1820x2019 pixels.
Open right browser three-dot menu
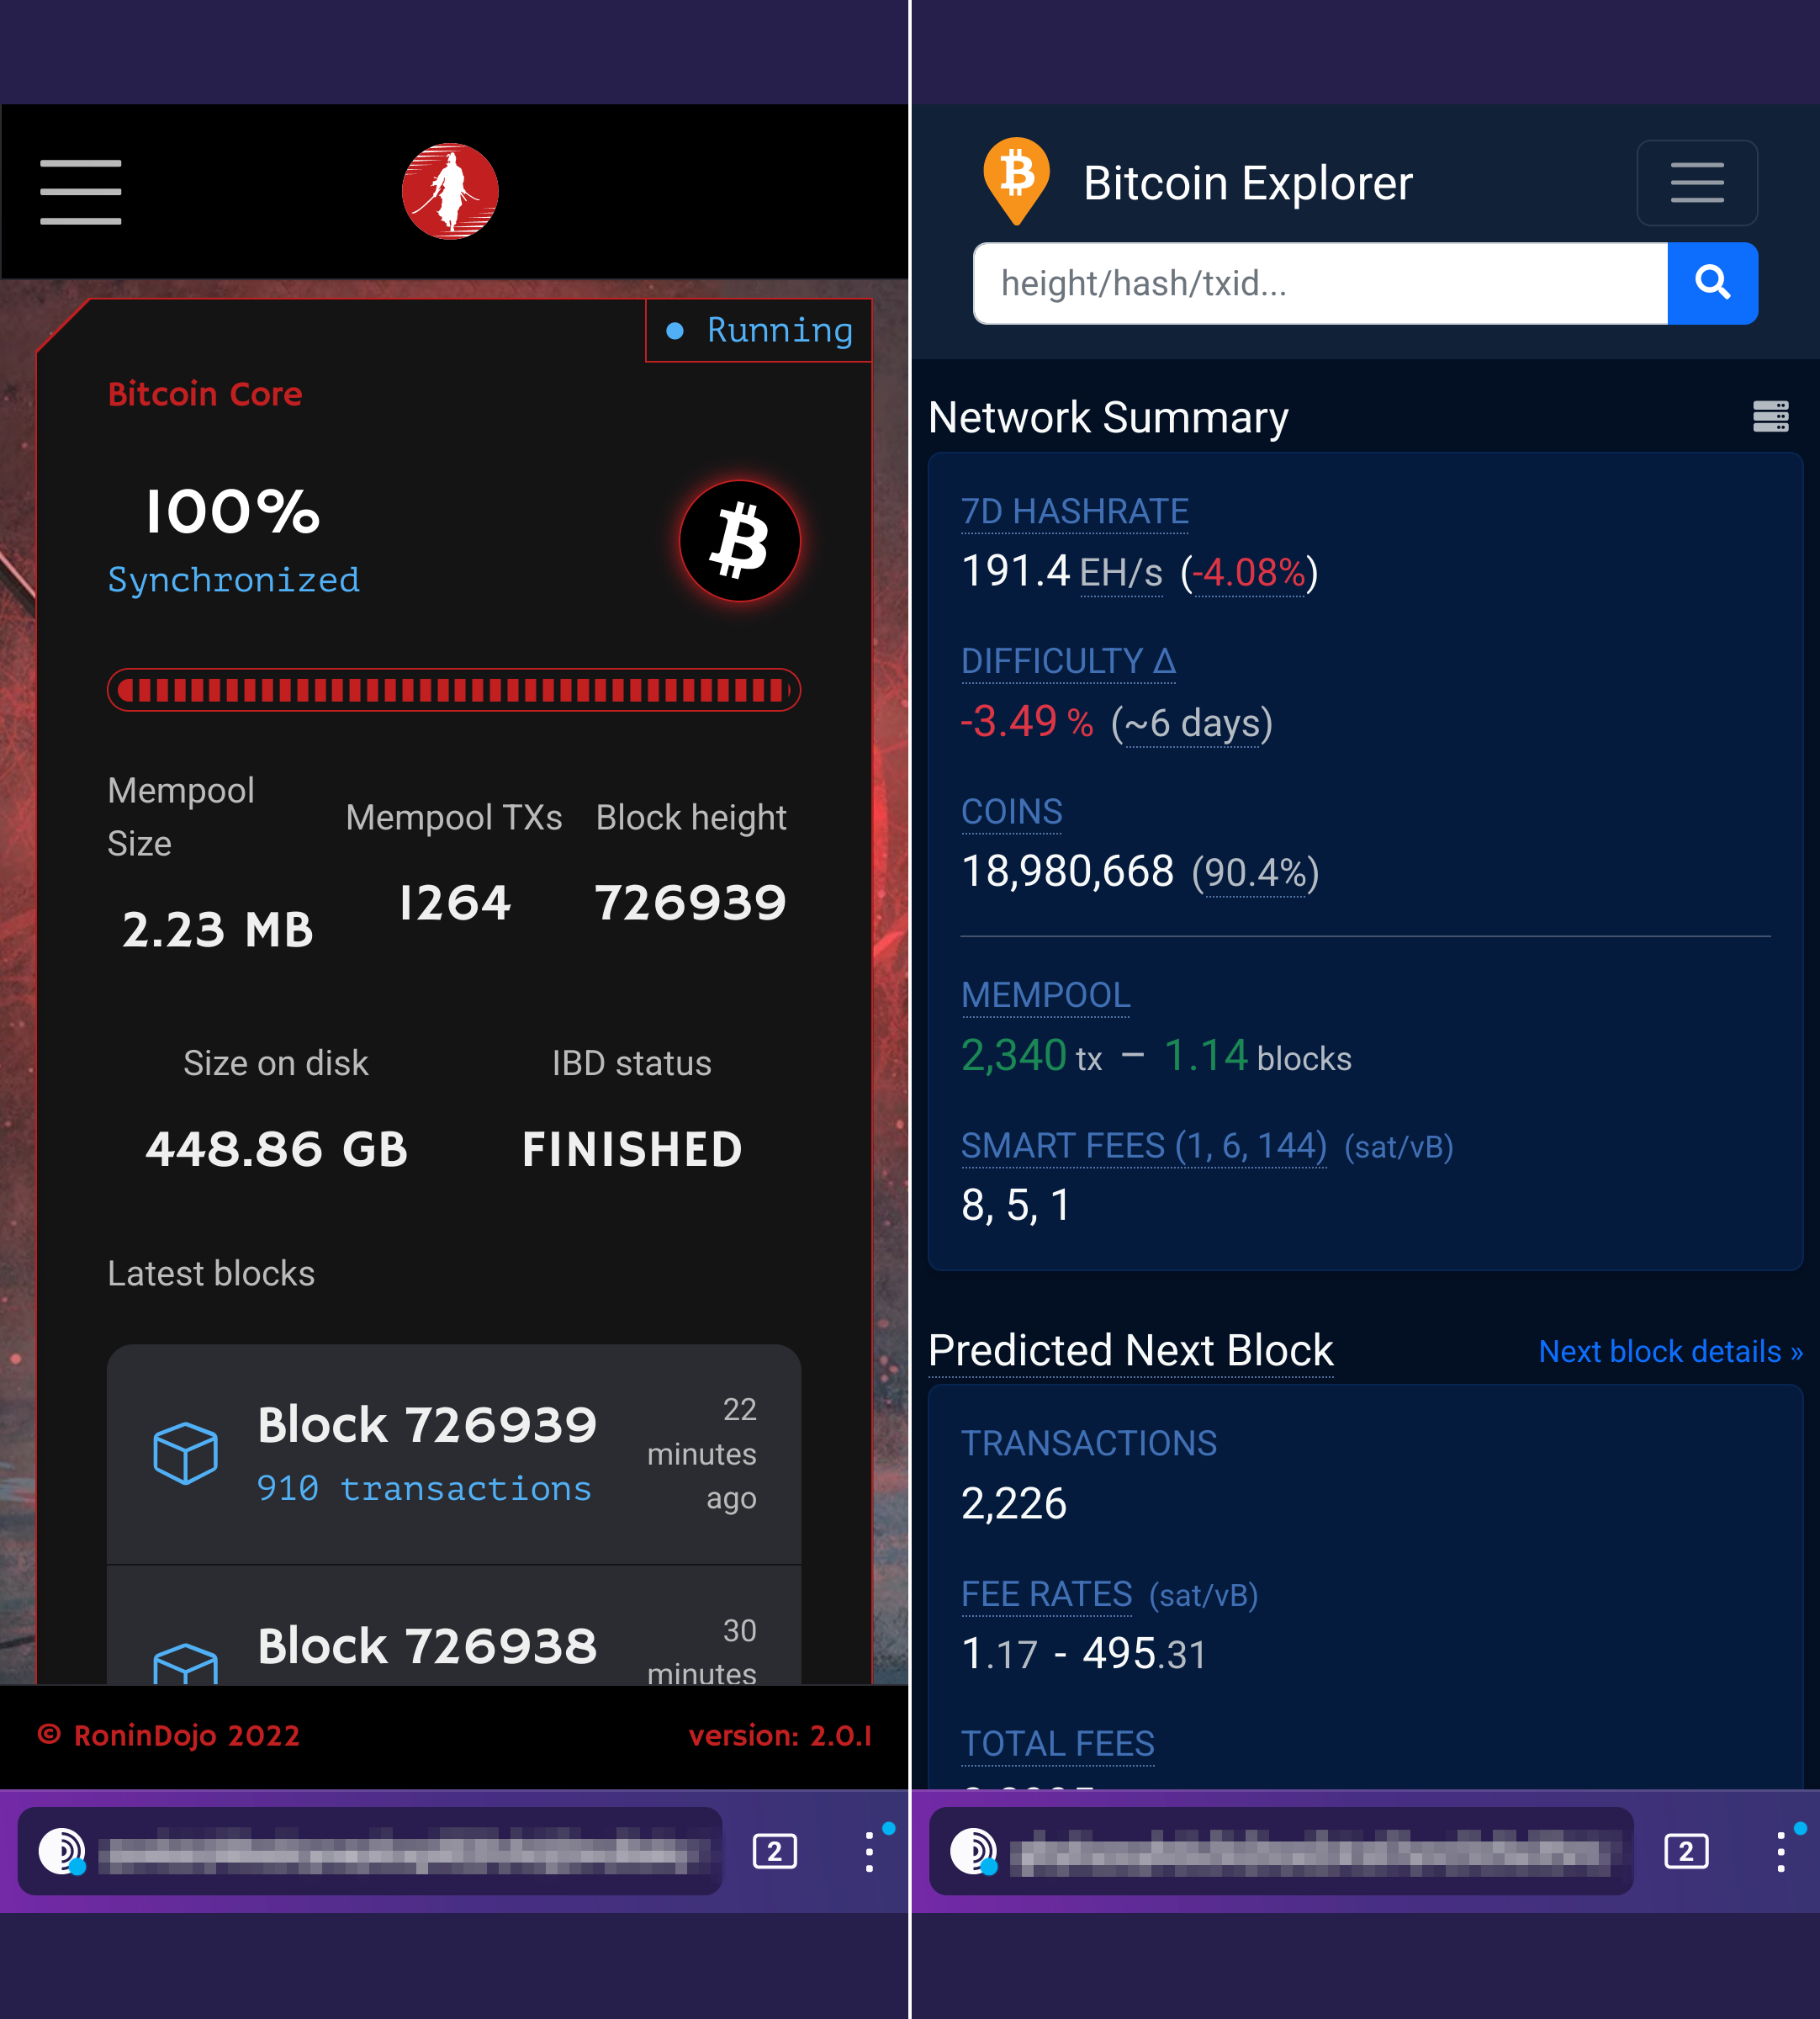pyautogui.click(x=1781, y=1851)
